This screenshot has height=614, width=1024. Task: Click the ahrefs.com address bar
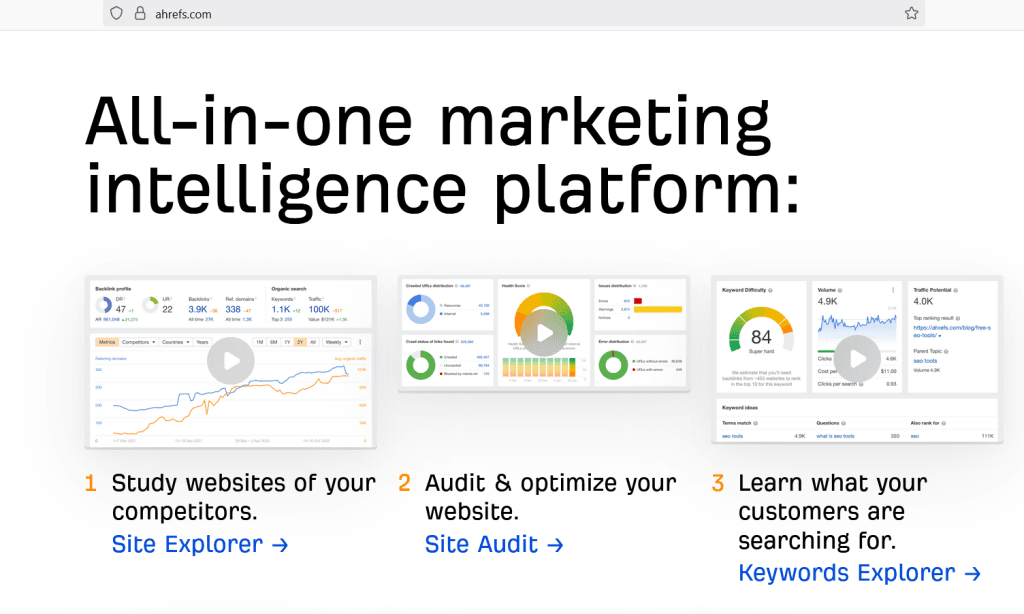[500, 14]
